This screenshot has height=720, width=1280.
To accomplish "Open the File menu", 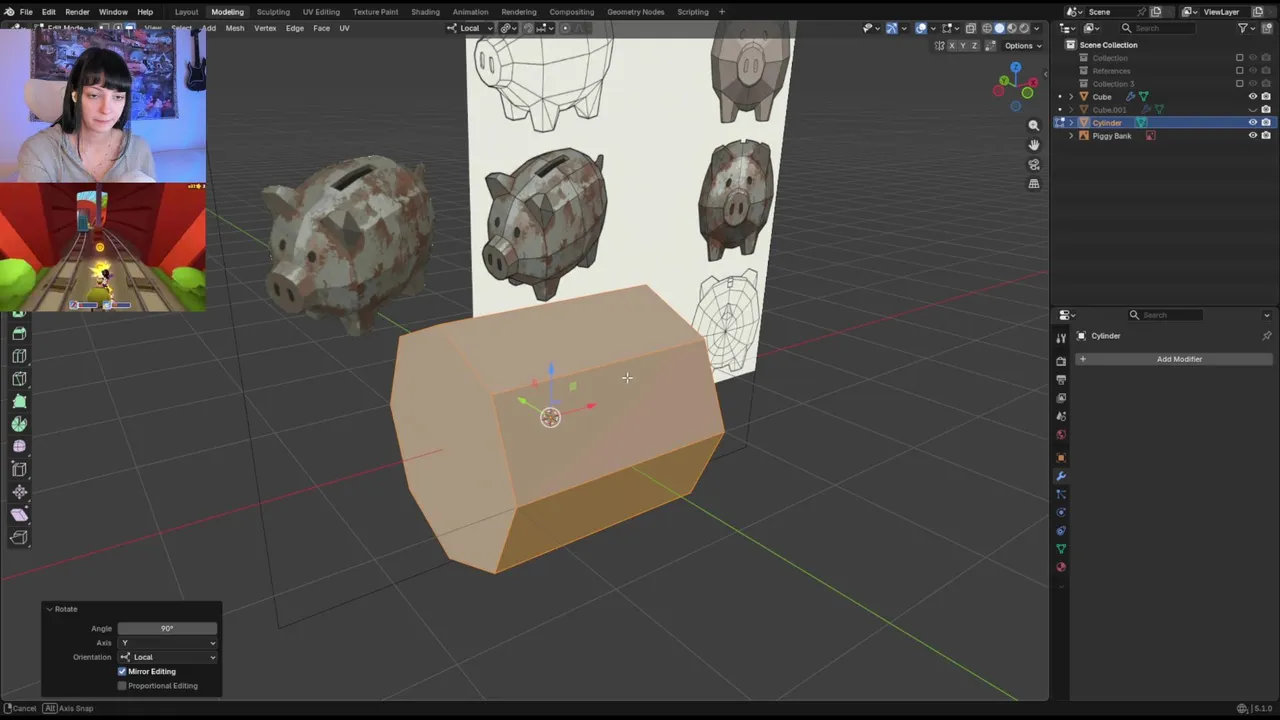I will click(x=26, y=12).
